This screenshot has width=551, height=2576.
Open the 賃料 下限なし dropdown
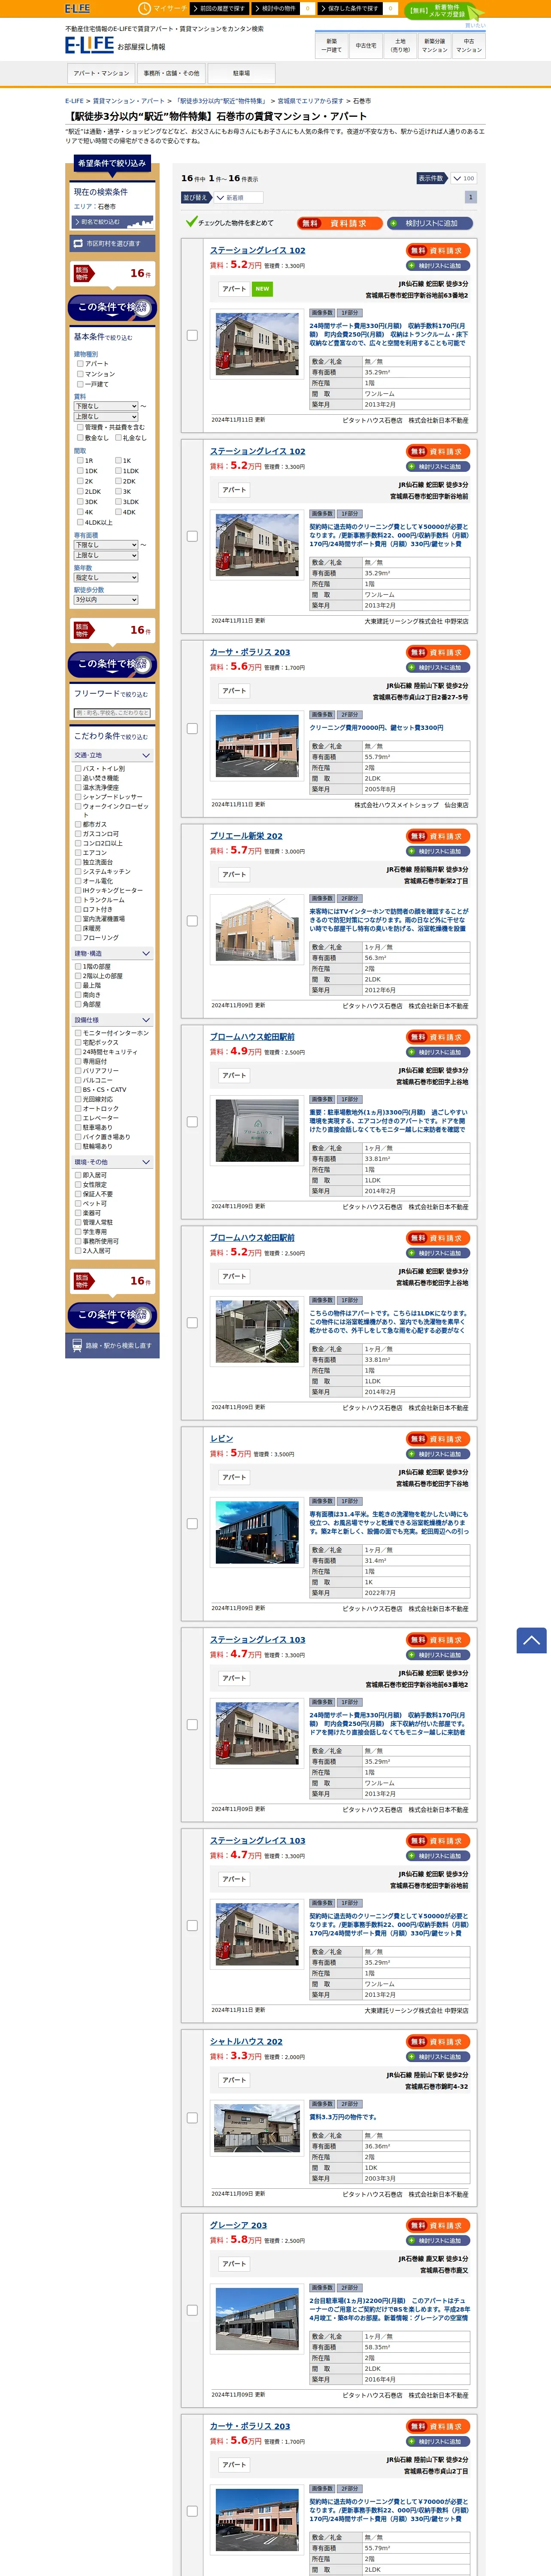[106, 406]
